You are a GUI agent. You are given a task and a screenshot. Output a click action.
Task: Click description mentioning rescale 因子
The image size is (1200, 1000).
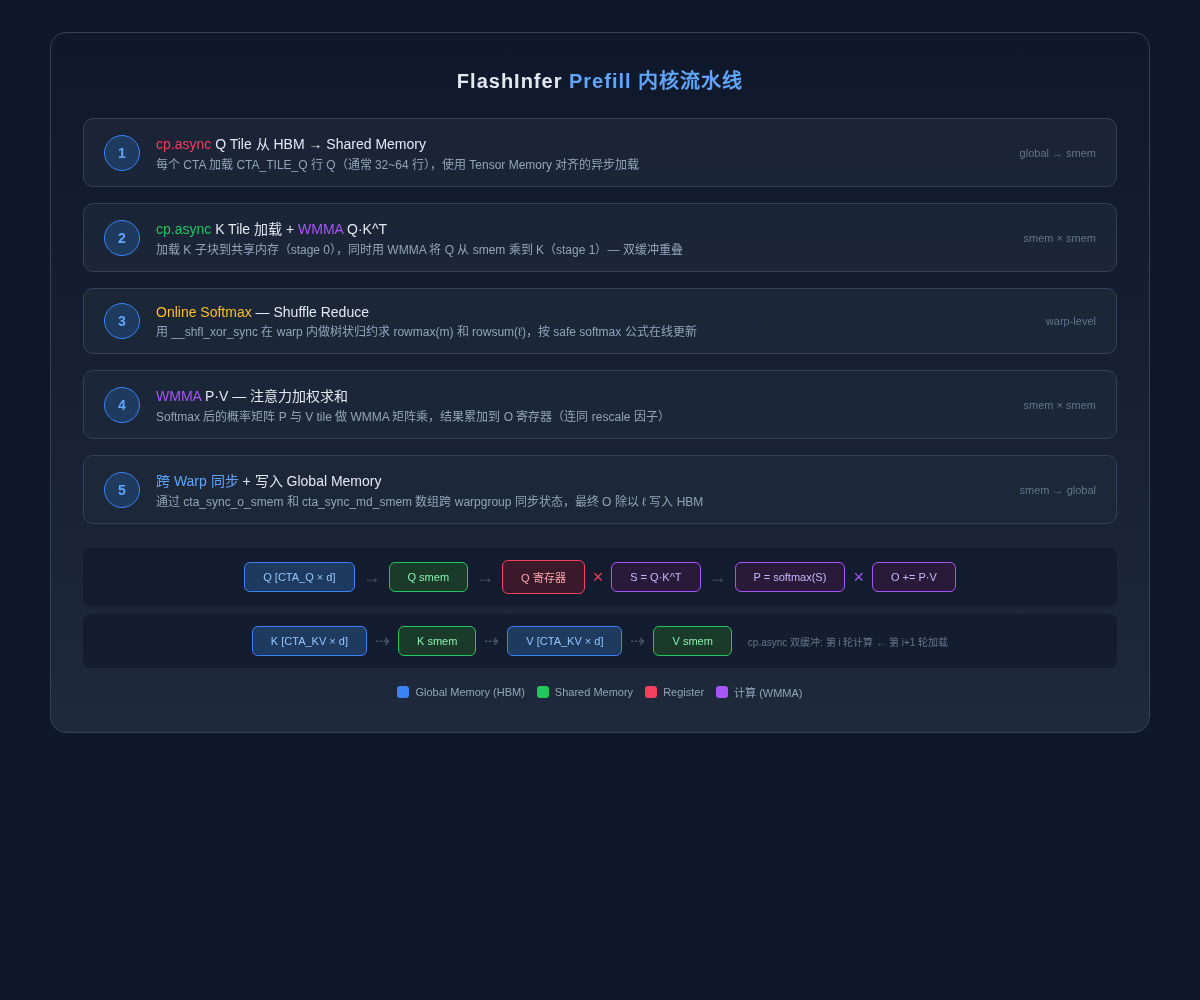pos(413,417)
